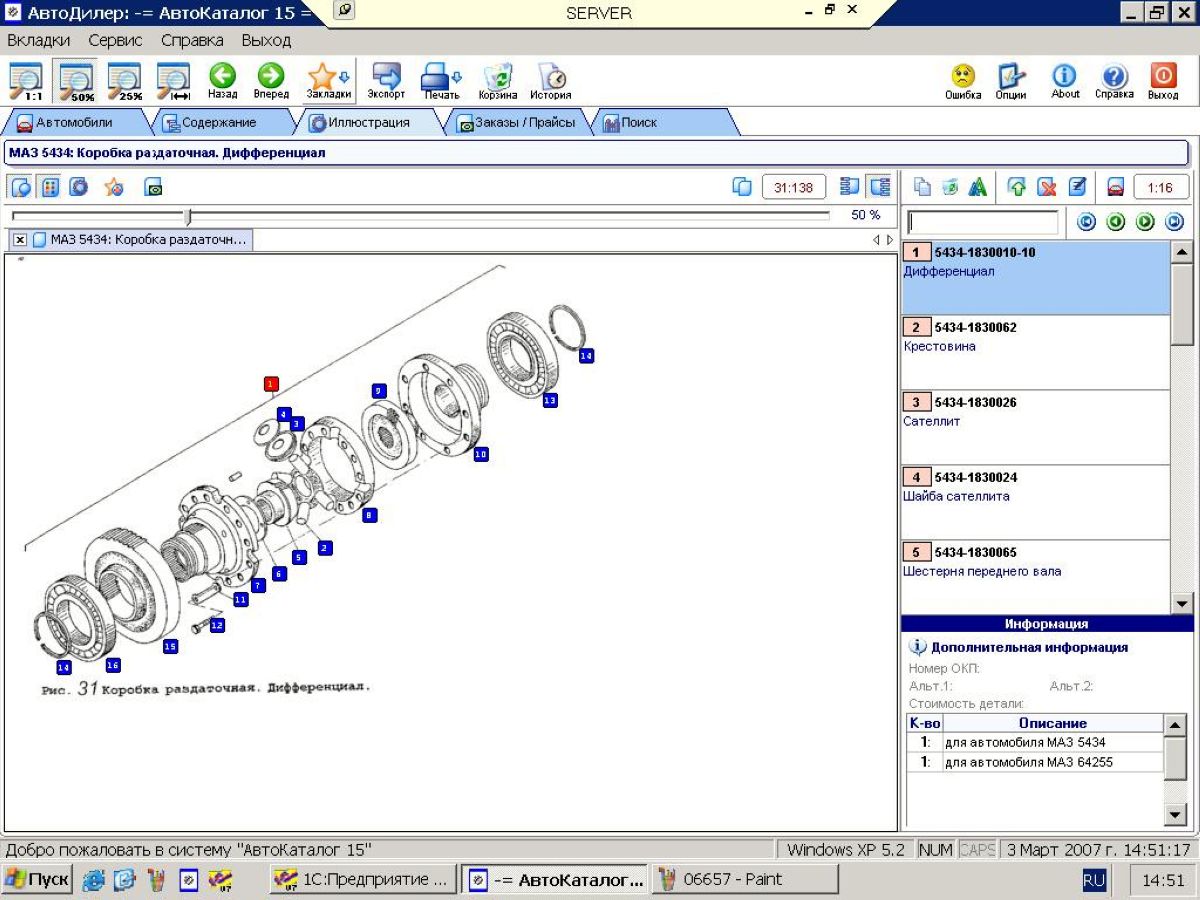Toggle the left-side panel layout icon
The height and width of the screenshot is (900, 1200).
(850, 187)
